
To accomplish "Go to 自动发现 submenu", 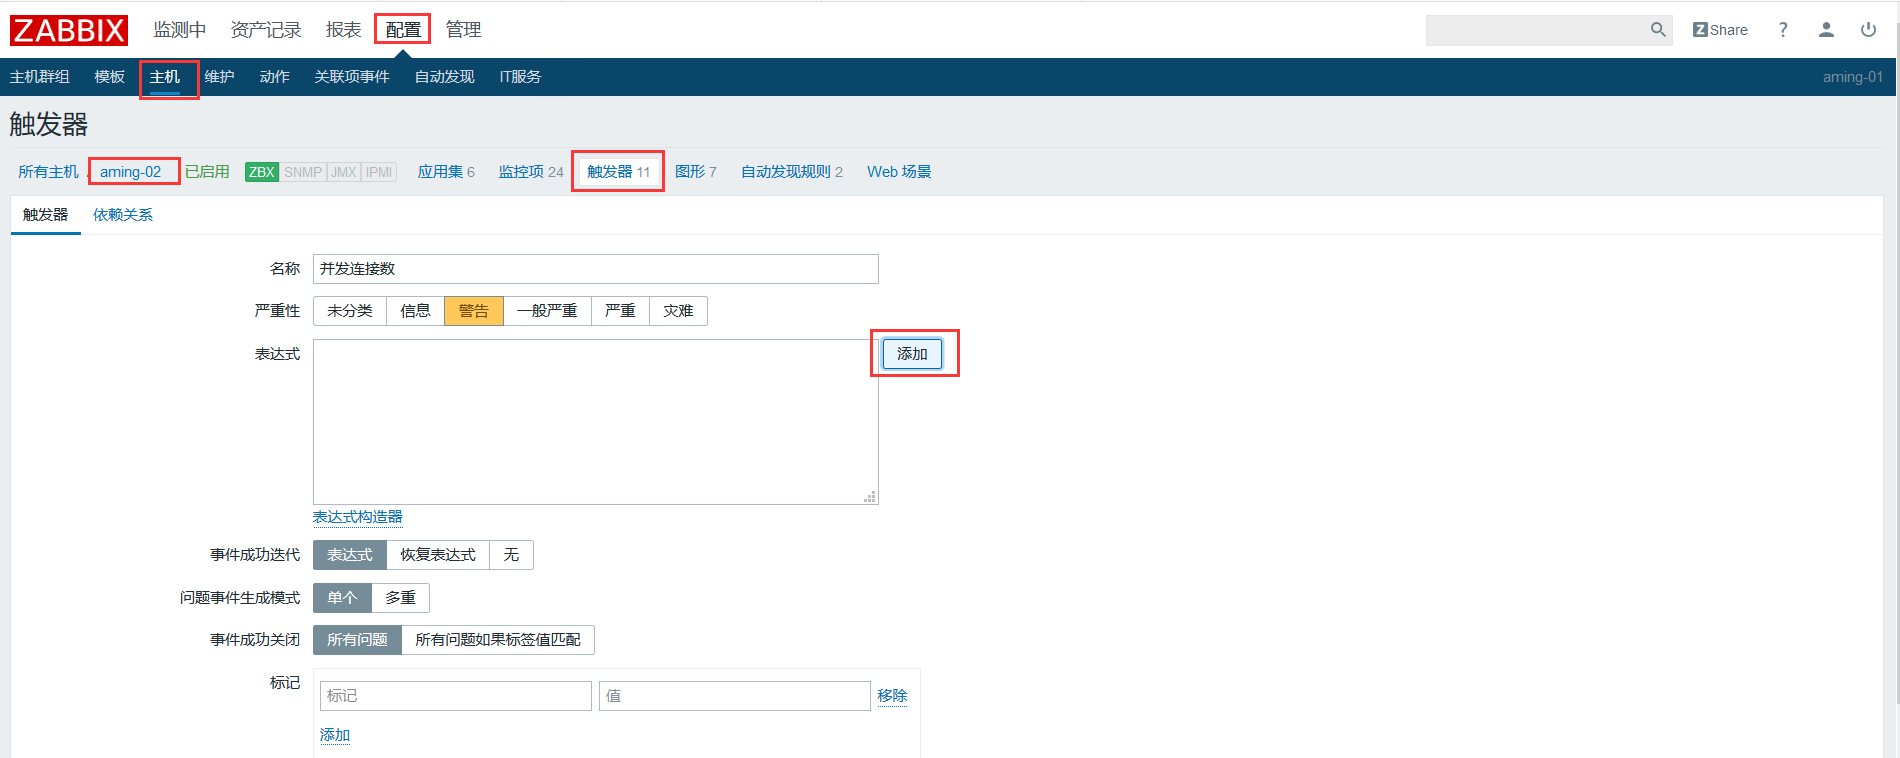I will [445, 77].
